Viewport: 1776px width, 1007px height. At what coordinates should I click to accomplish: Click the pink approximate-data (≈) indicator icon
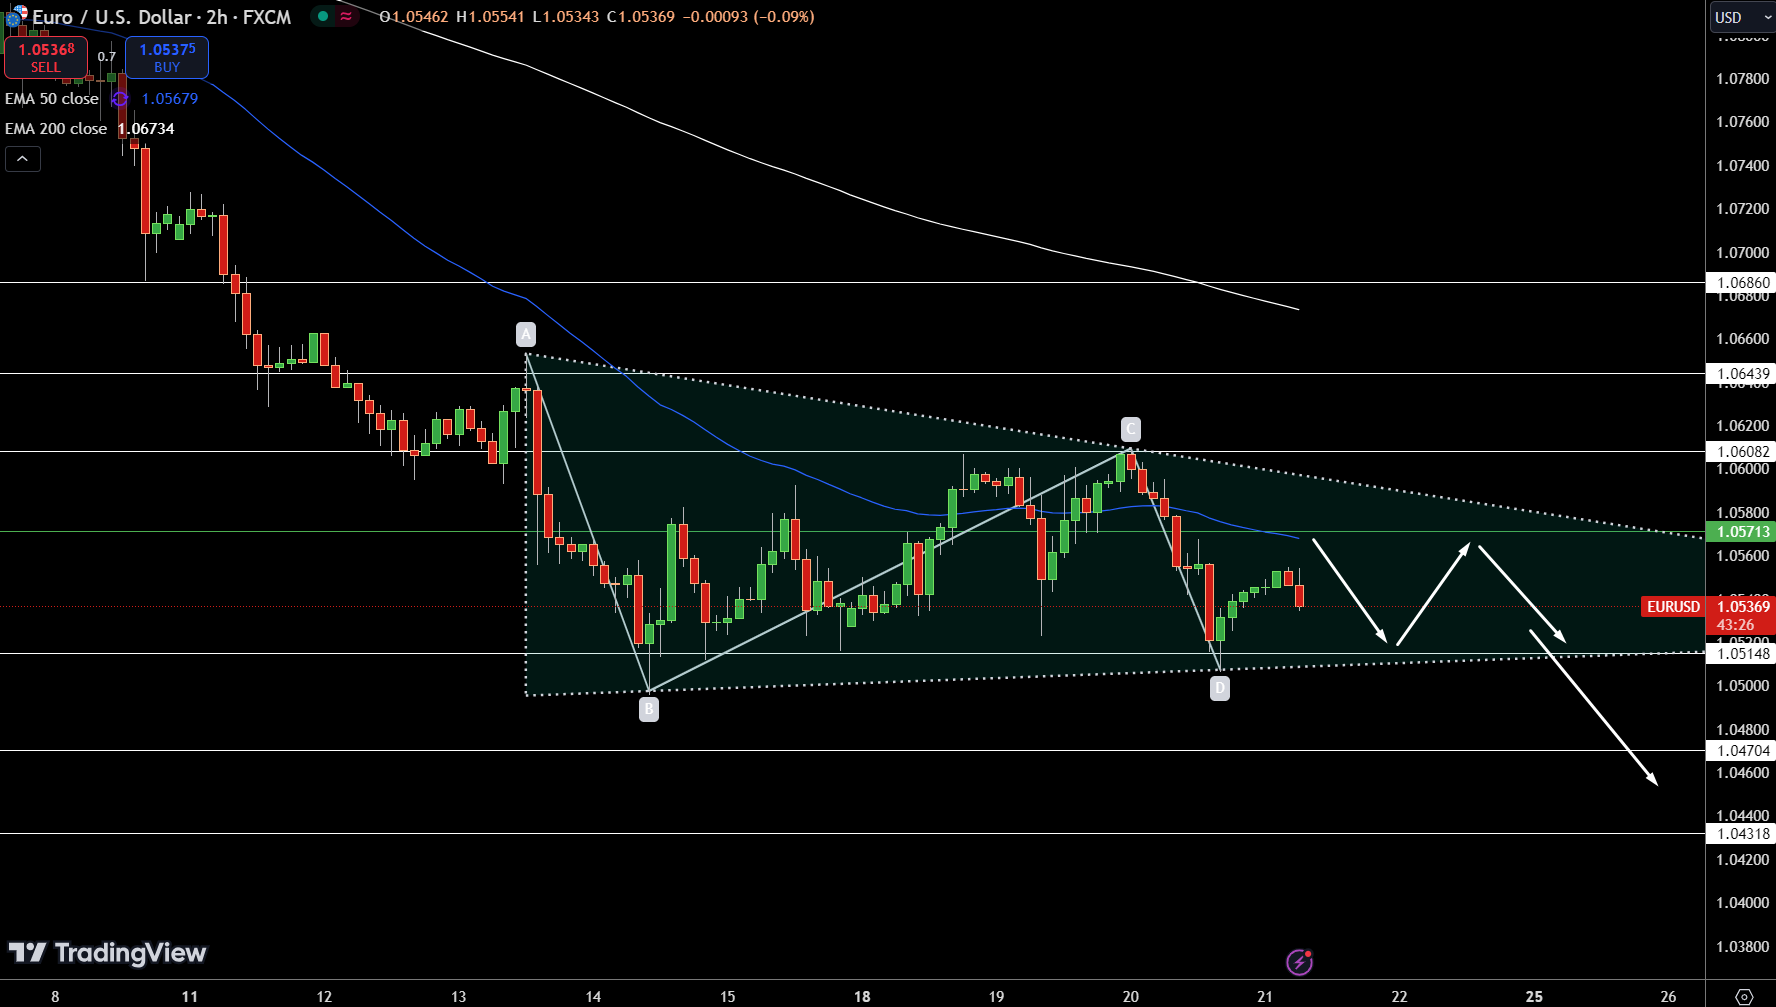[x=346, y=16]
